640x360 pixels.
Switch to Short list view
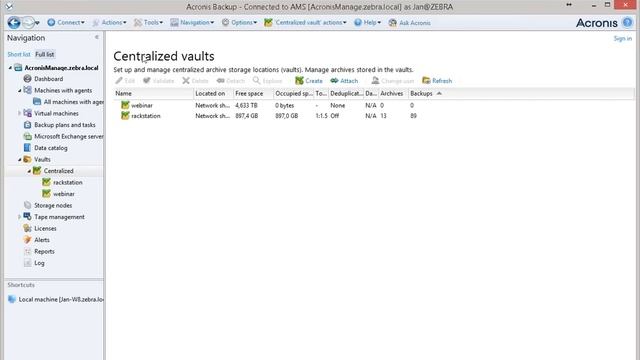[x=19, y=54]
